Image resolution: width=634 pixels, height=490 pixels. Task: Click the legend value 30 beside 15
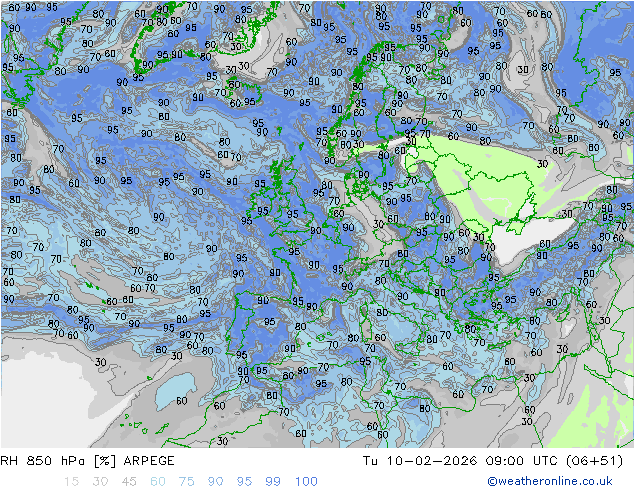pyautogui.click(x=100, y=481)
